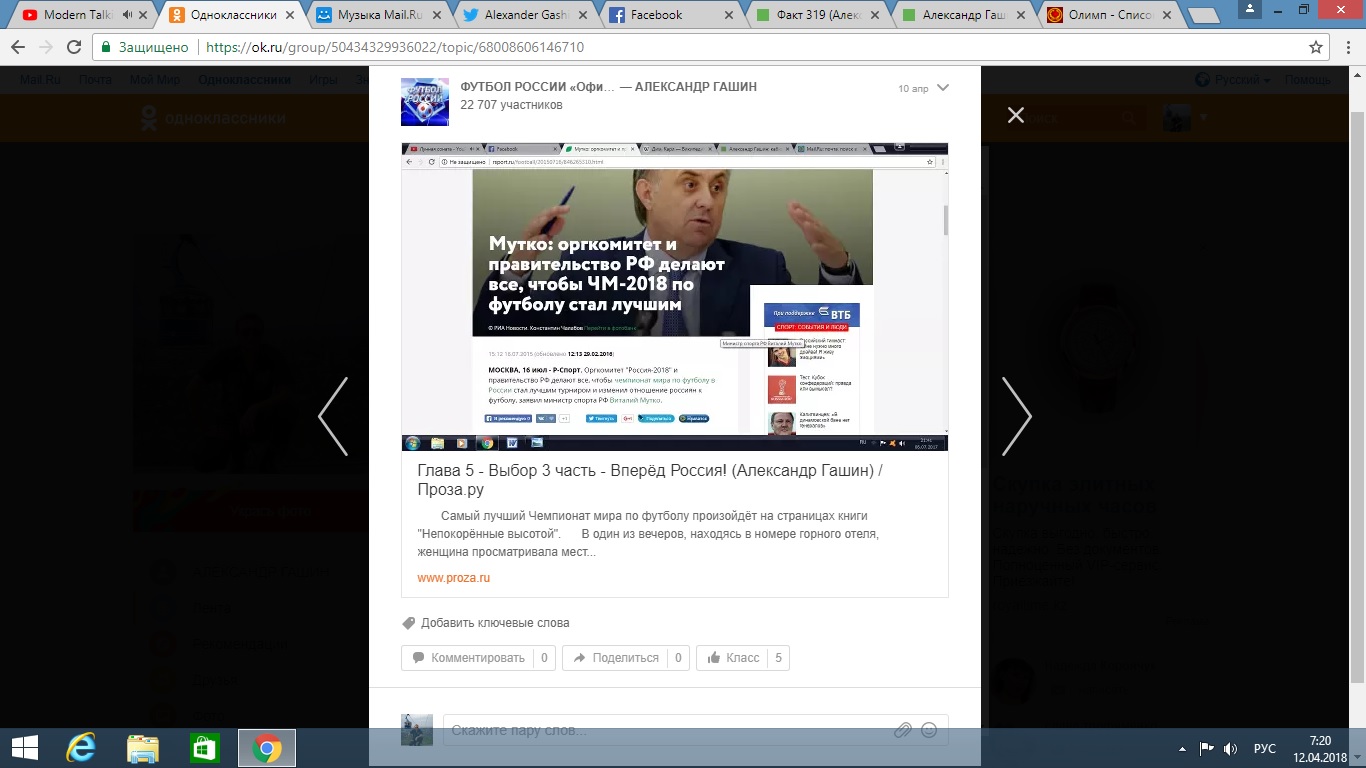Open the post options chevron beside 10 апр
The width and height of the screenshot is (1366, 768).
click(942, 88)
